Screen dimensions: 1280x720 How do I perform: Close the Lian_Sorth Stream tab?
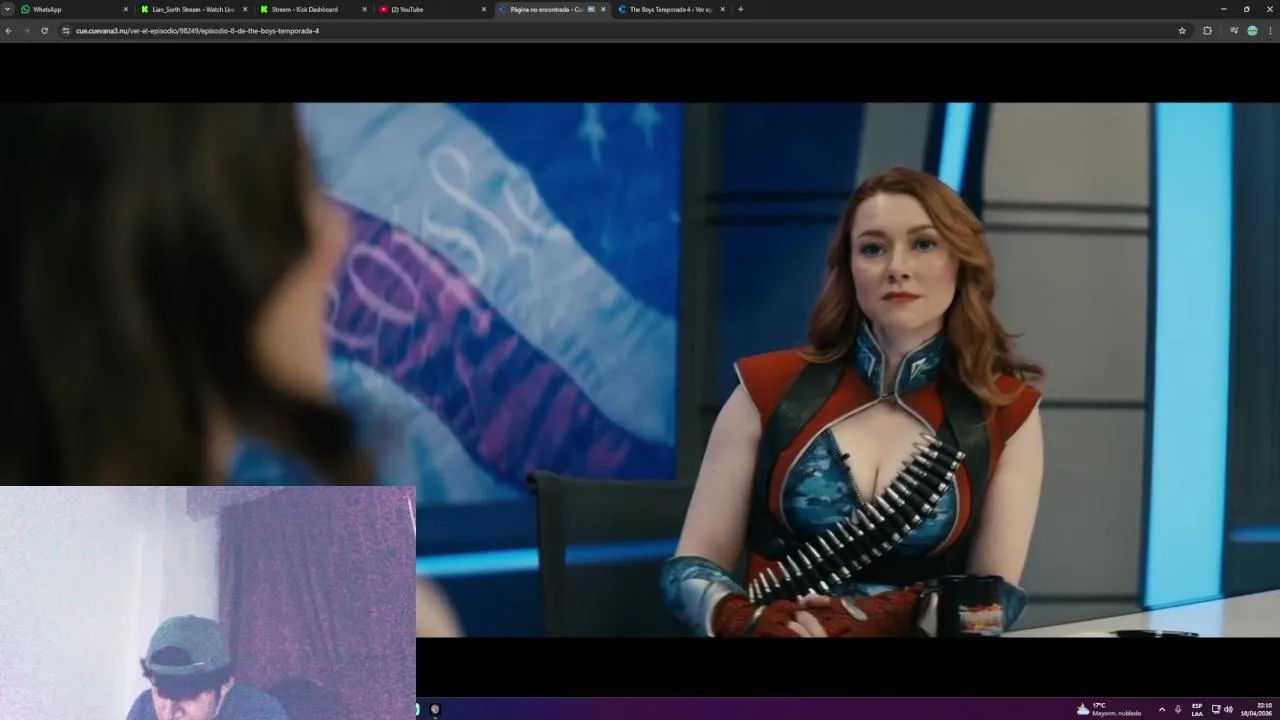click(245, 9)
